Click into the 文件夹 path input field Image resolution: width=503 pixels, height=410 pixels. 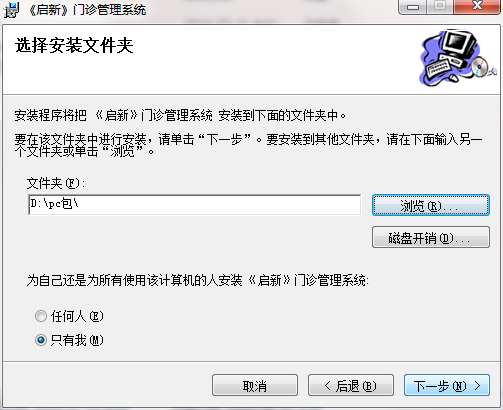[194, 204]
